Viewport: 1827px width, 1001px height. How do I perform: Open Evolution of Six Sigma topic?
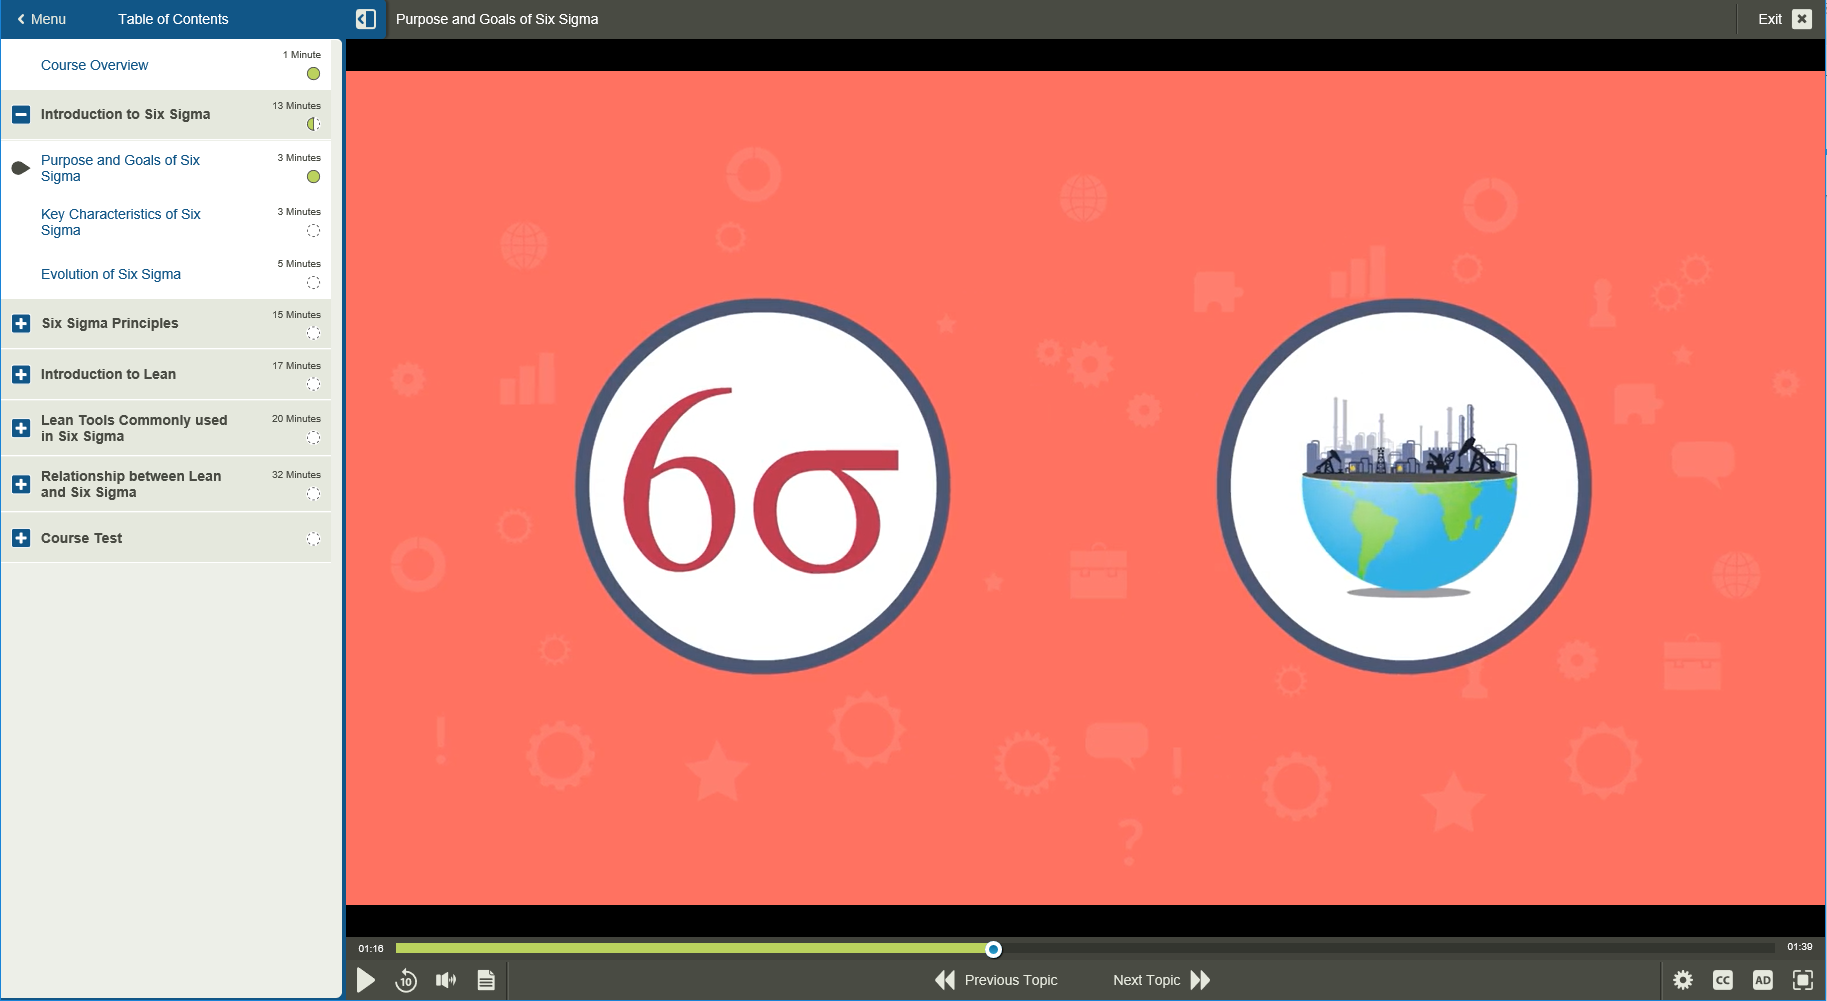pyautogui.click(x=111, y=274)
